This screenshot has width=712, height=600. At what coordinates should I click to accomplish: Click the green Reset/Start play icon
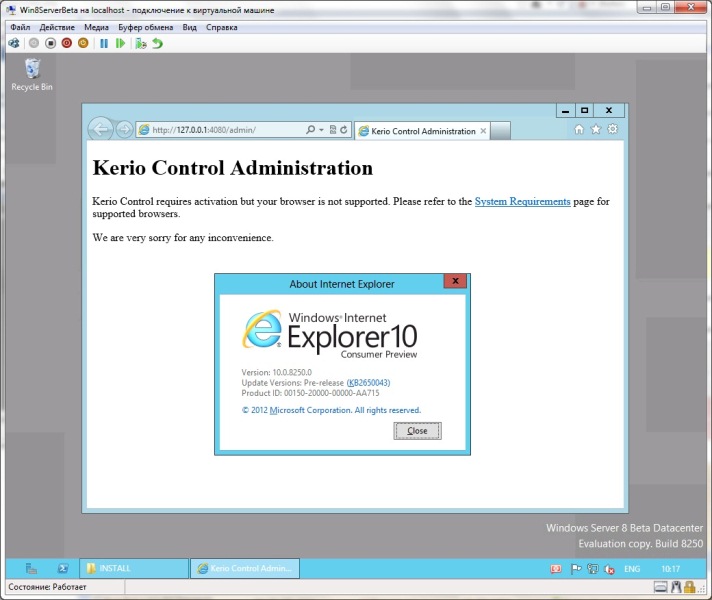[x=120, y=43]
